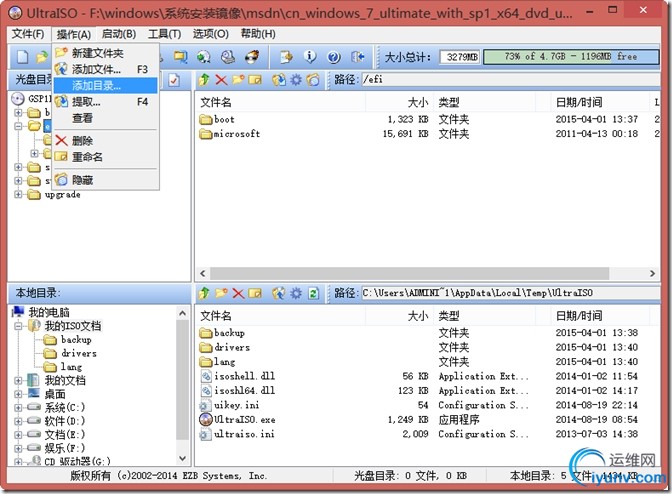This screenshot has height=494, width=672.
Task: Go up one level in the local pane
Action: coord(204,293)
